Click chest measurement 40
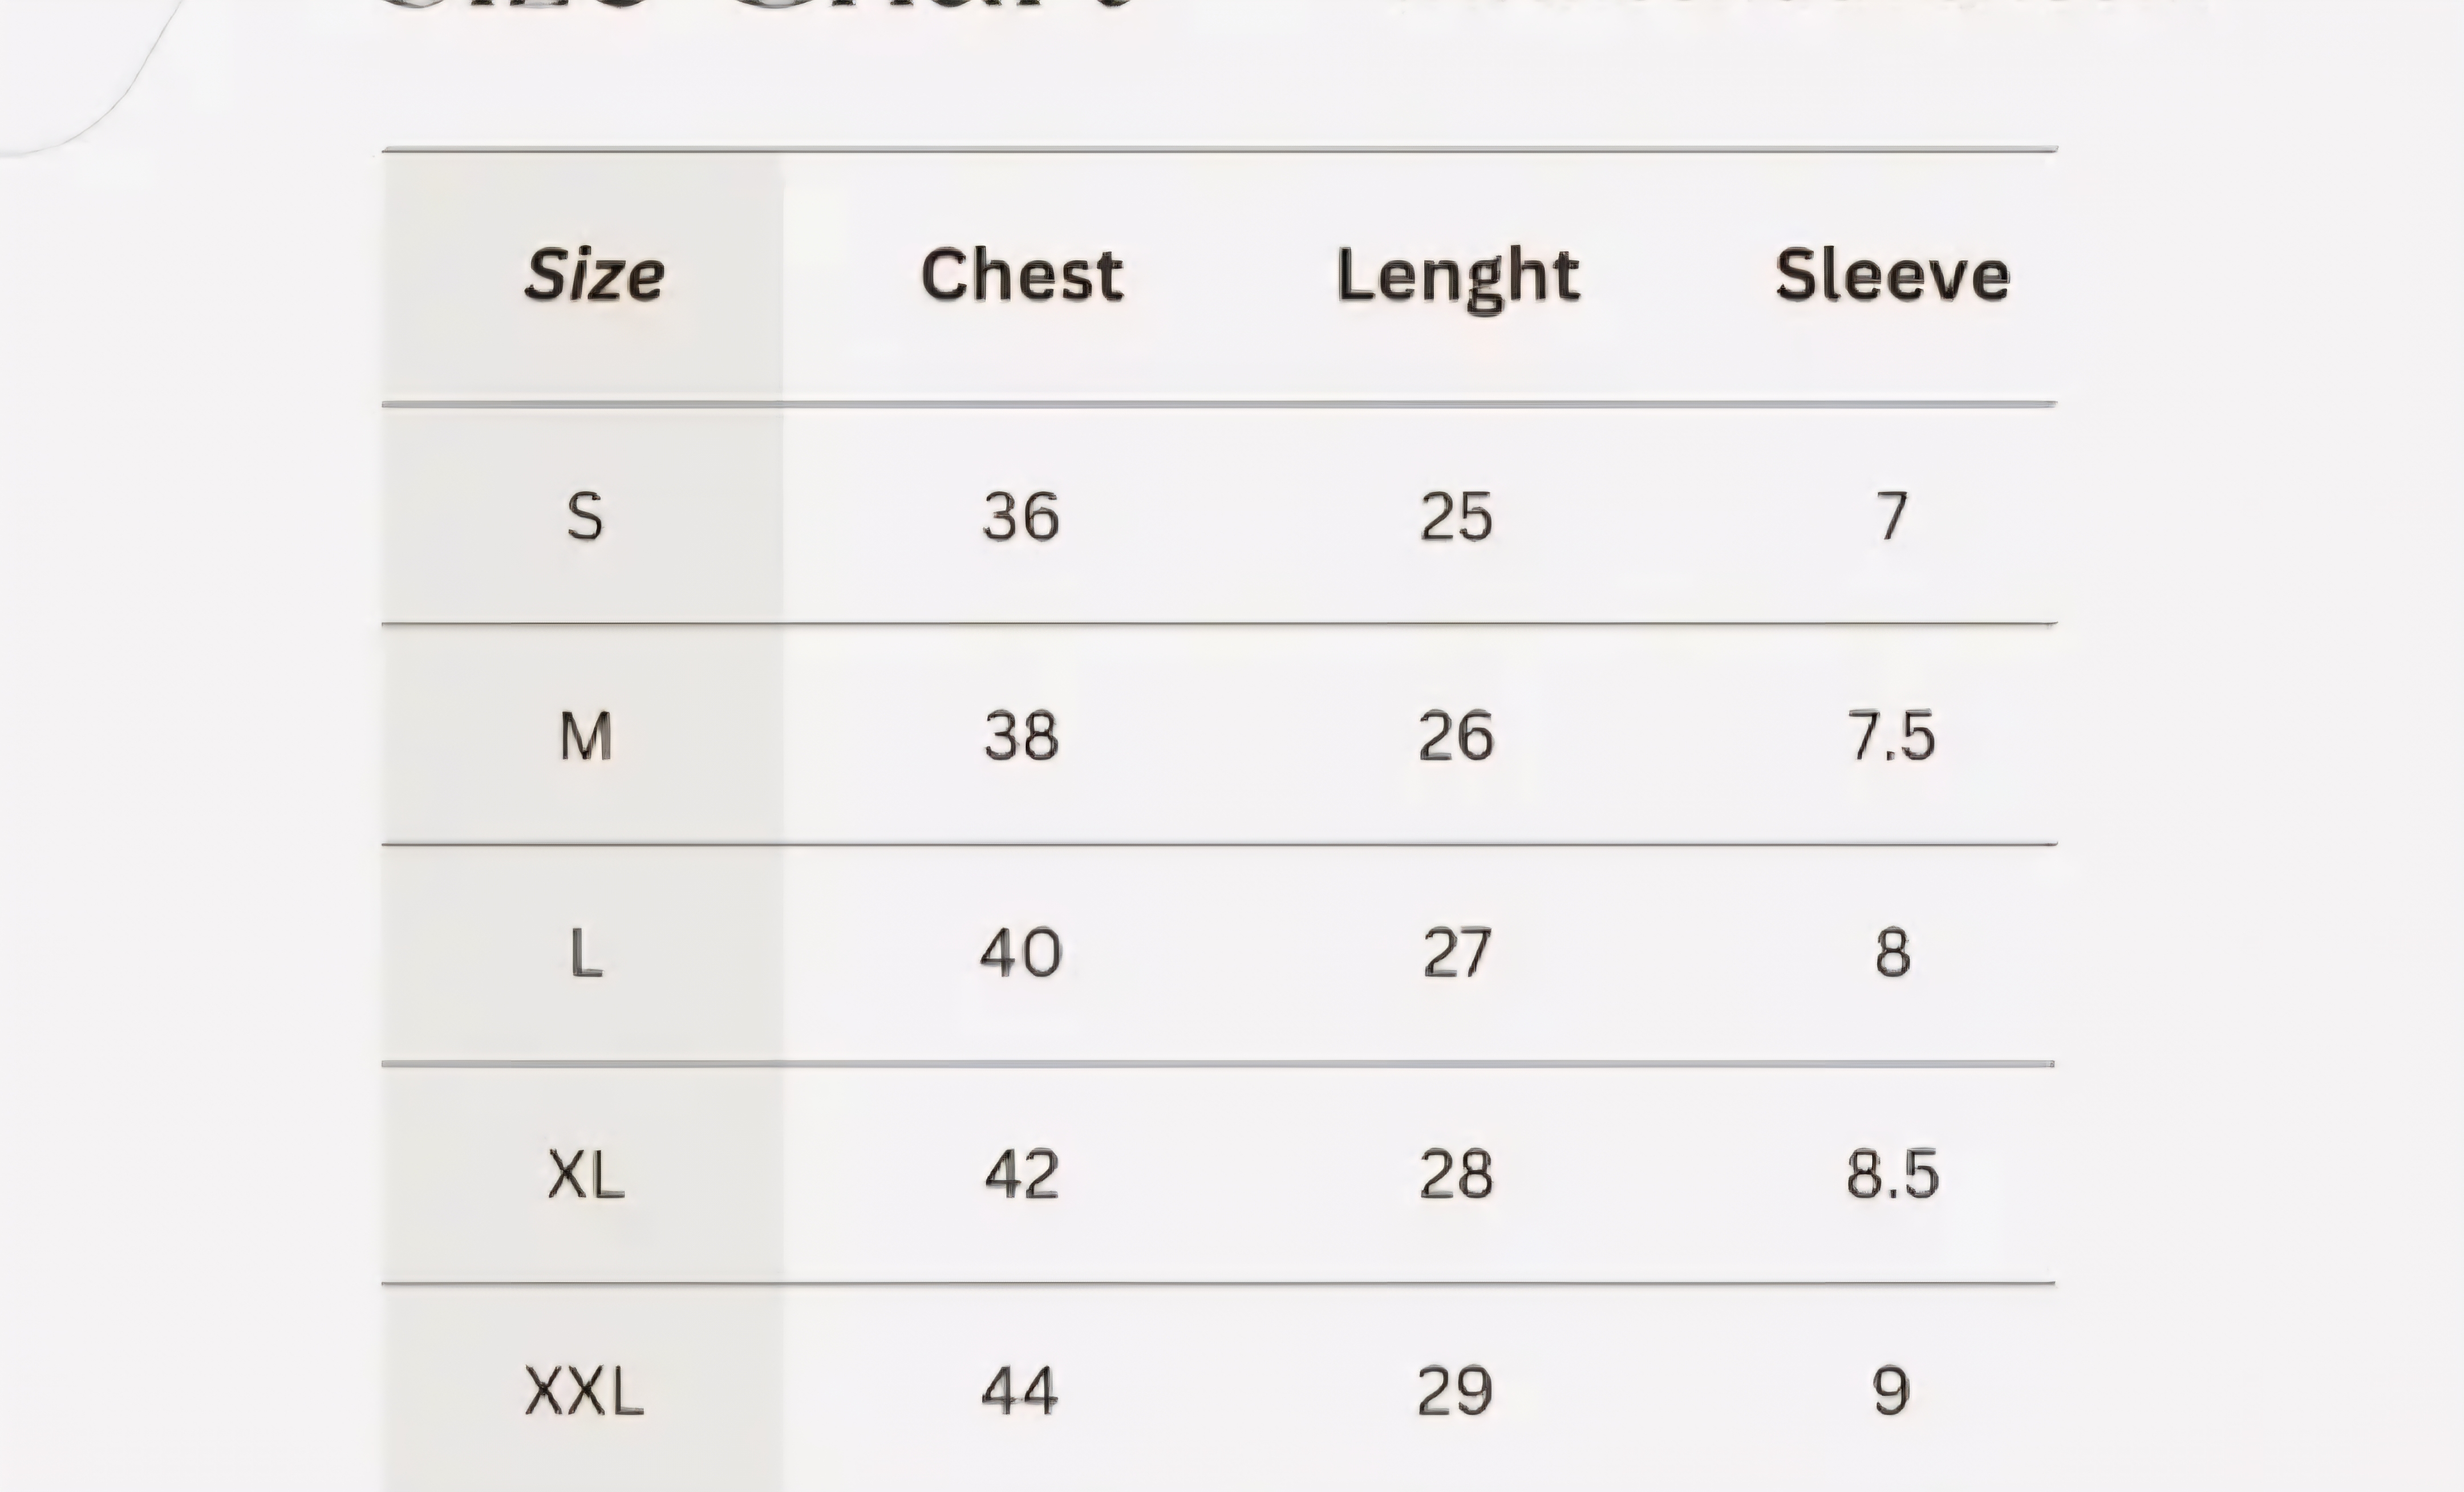This screenshot has height=1492, width=2464. [x=1020, y=953]
